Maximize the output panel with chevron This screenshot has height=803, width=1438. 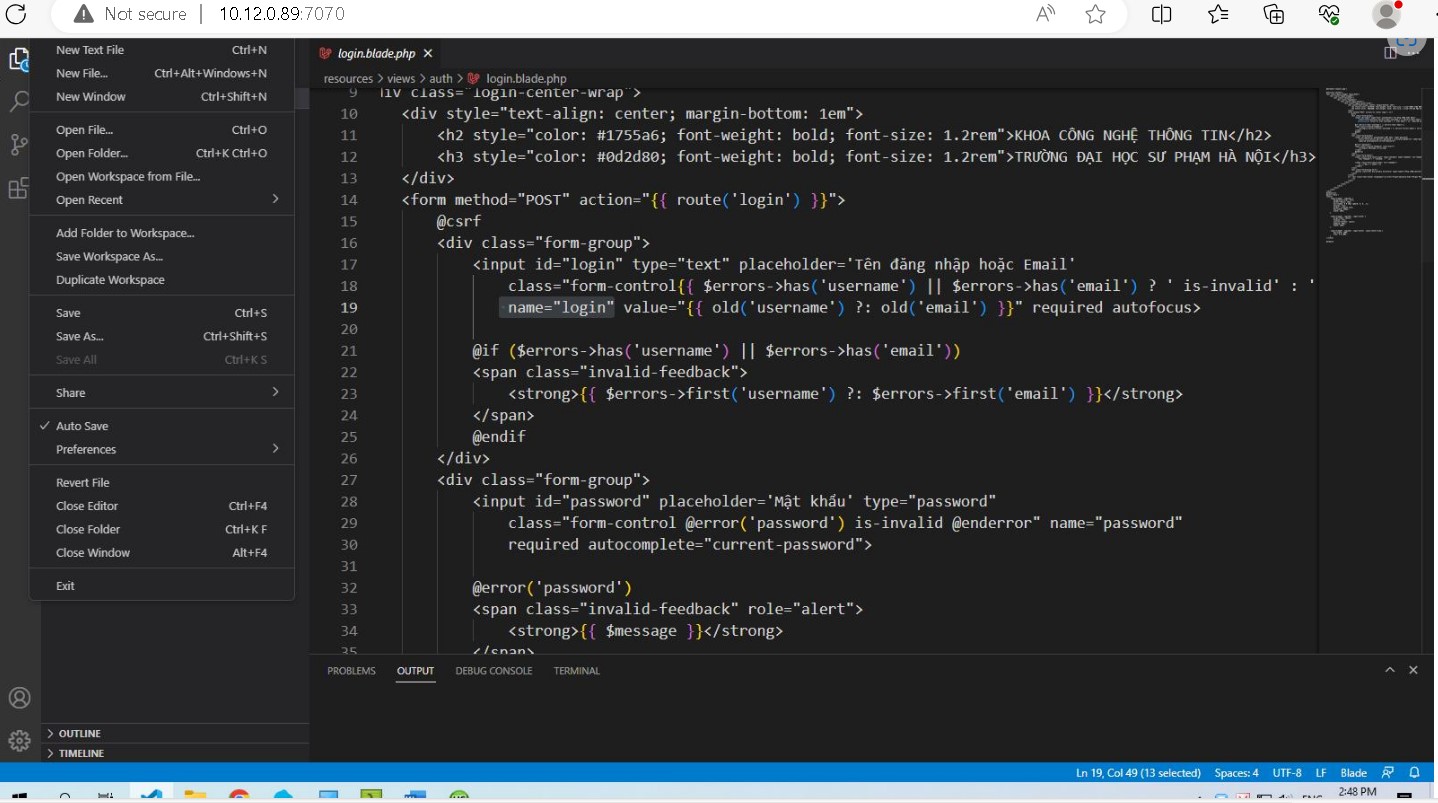[1390, 670]
